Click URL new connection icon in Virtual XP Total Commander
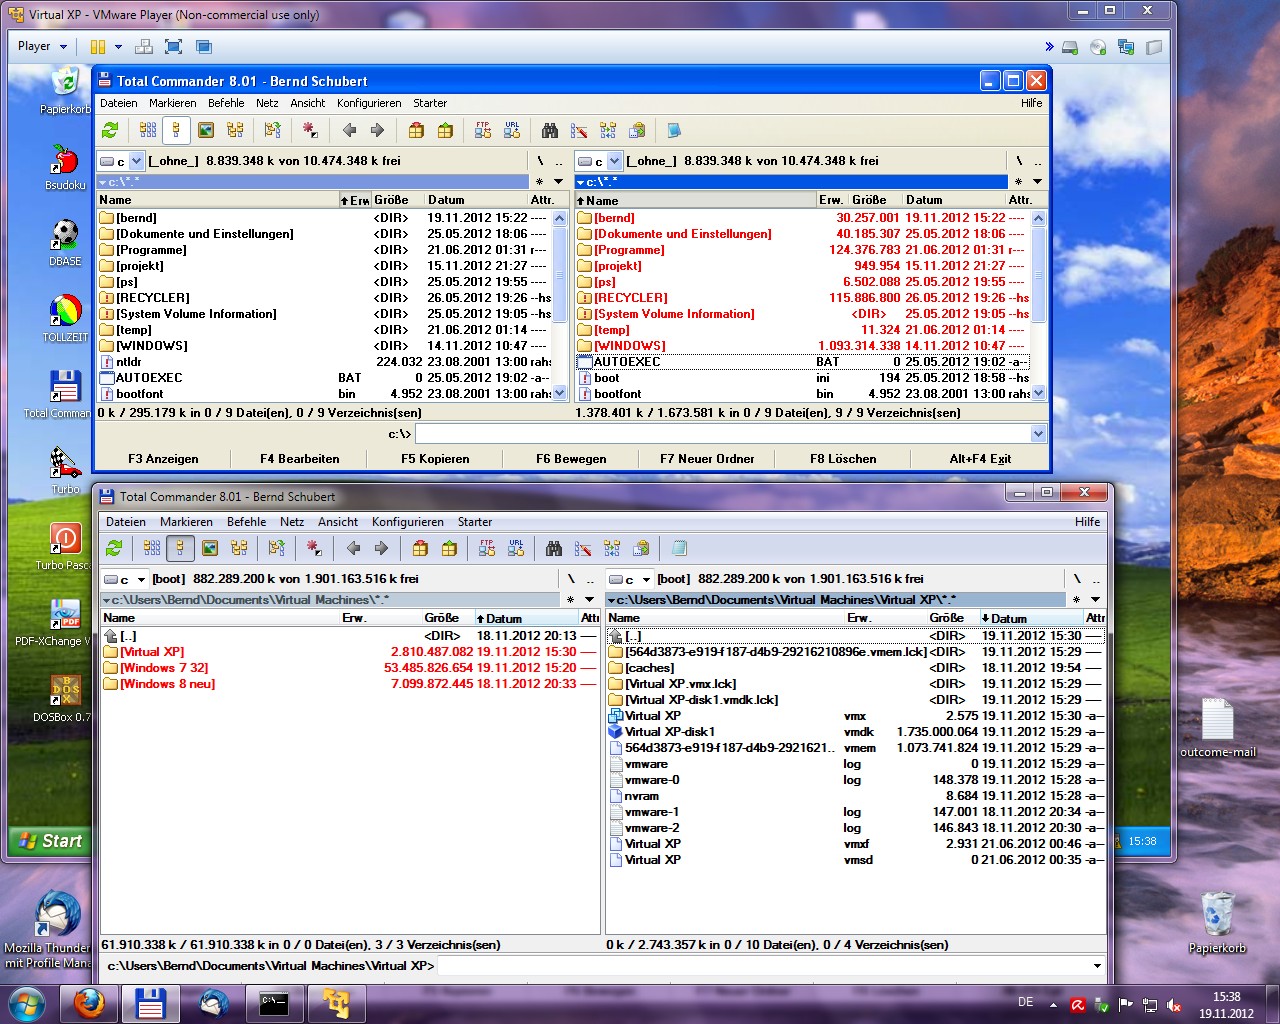The image size is (1280, 1024). point(512,130)
